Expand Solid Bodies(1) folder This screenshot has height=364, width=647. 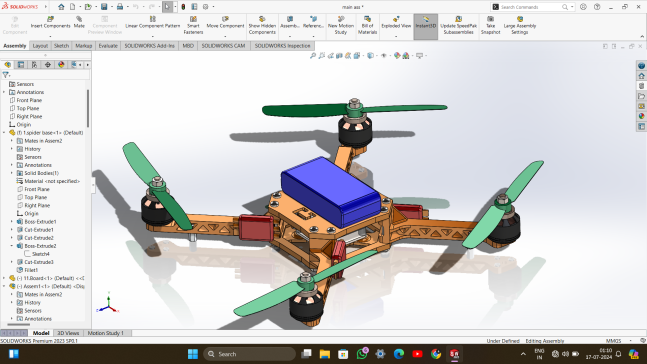pos(12,173)
